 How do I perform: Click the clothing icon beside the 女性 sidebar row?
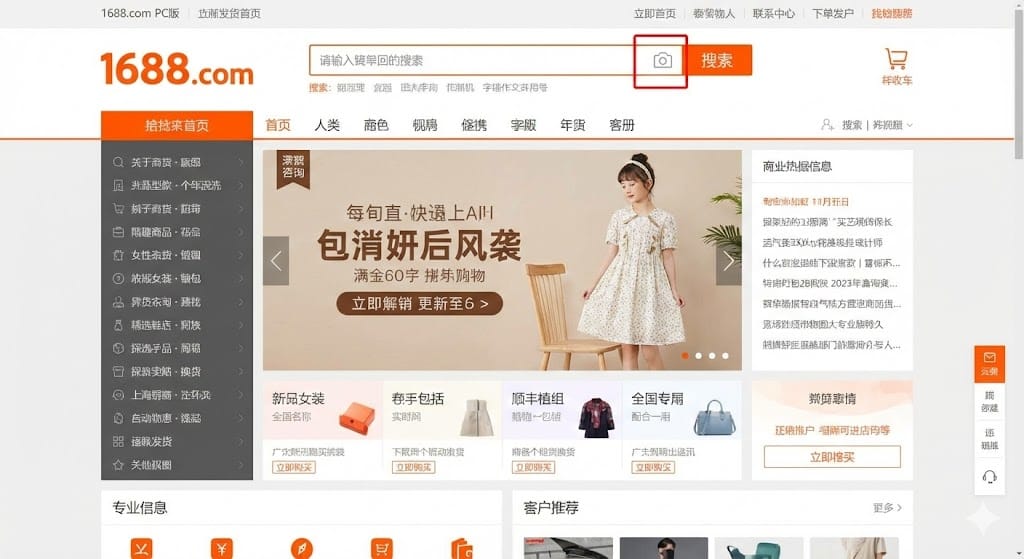point(118,255)
